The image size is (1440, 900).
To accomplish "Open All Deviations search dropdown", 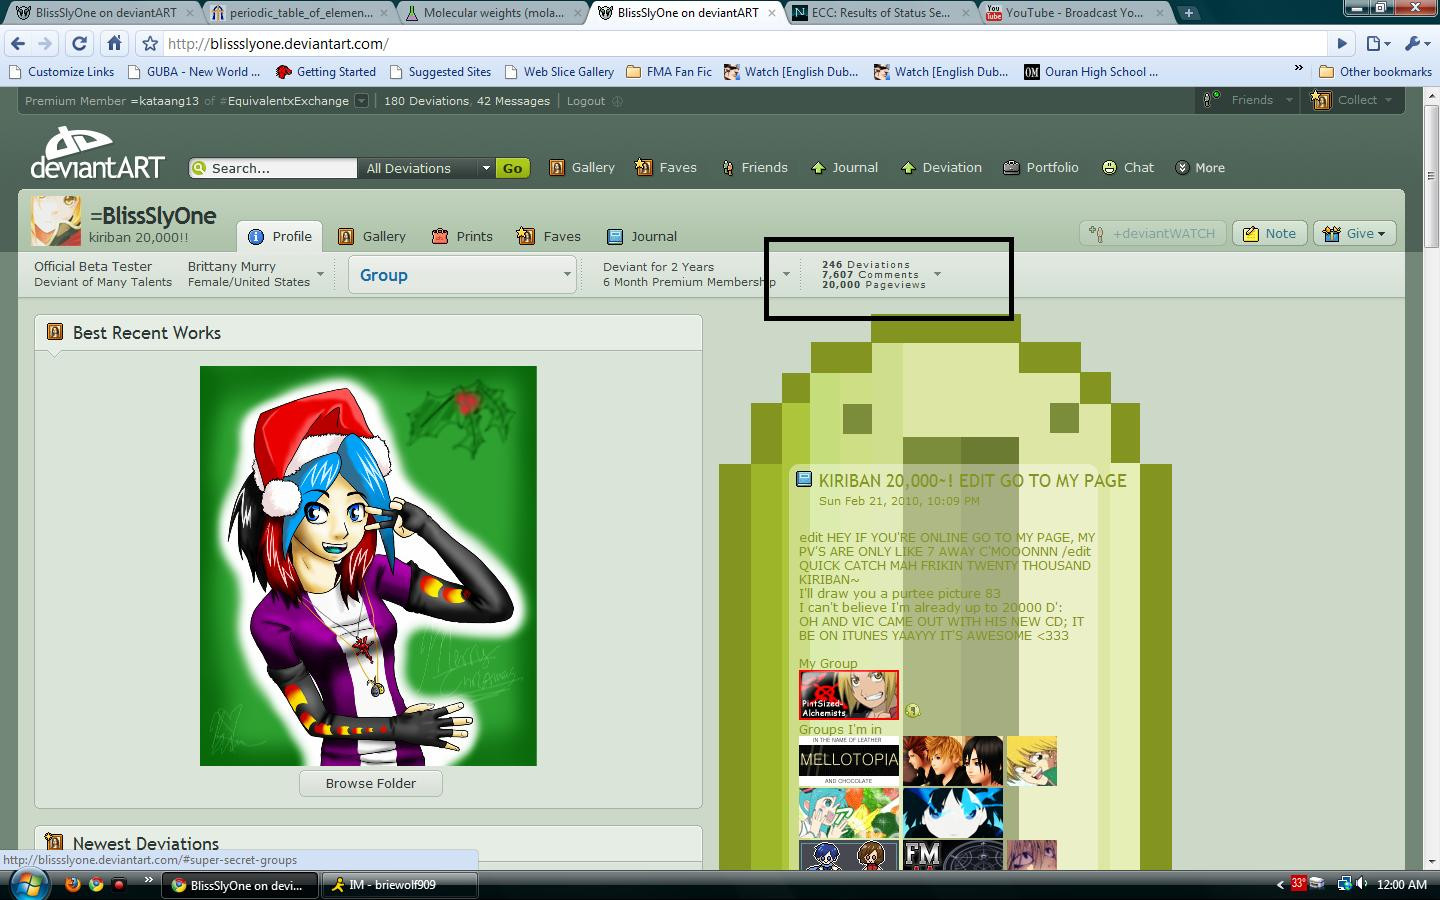I will point(427,168).
